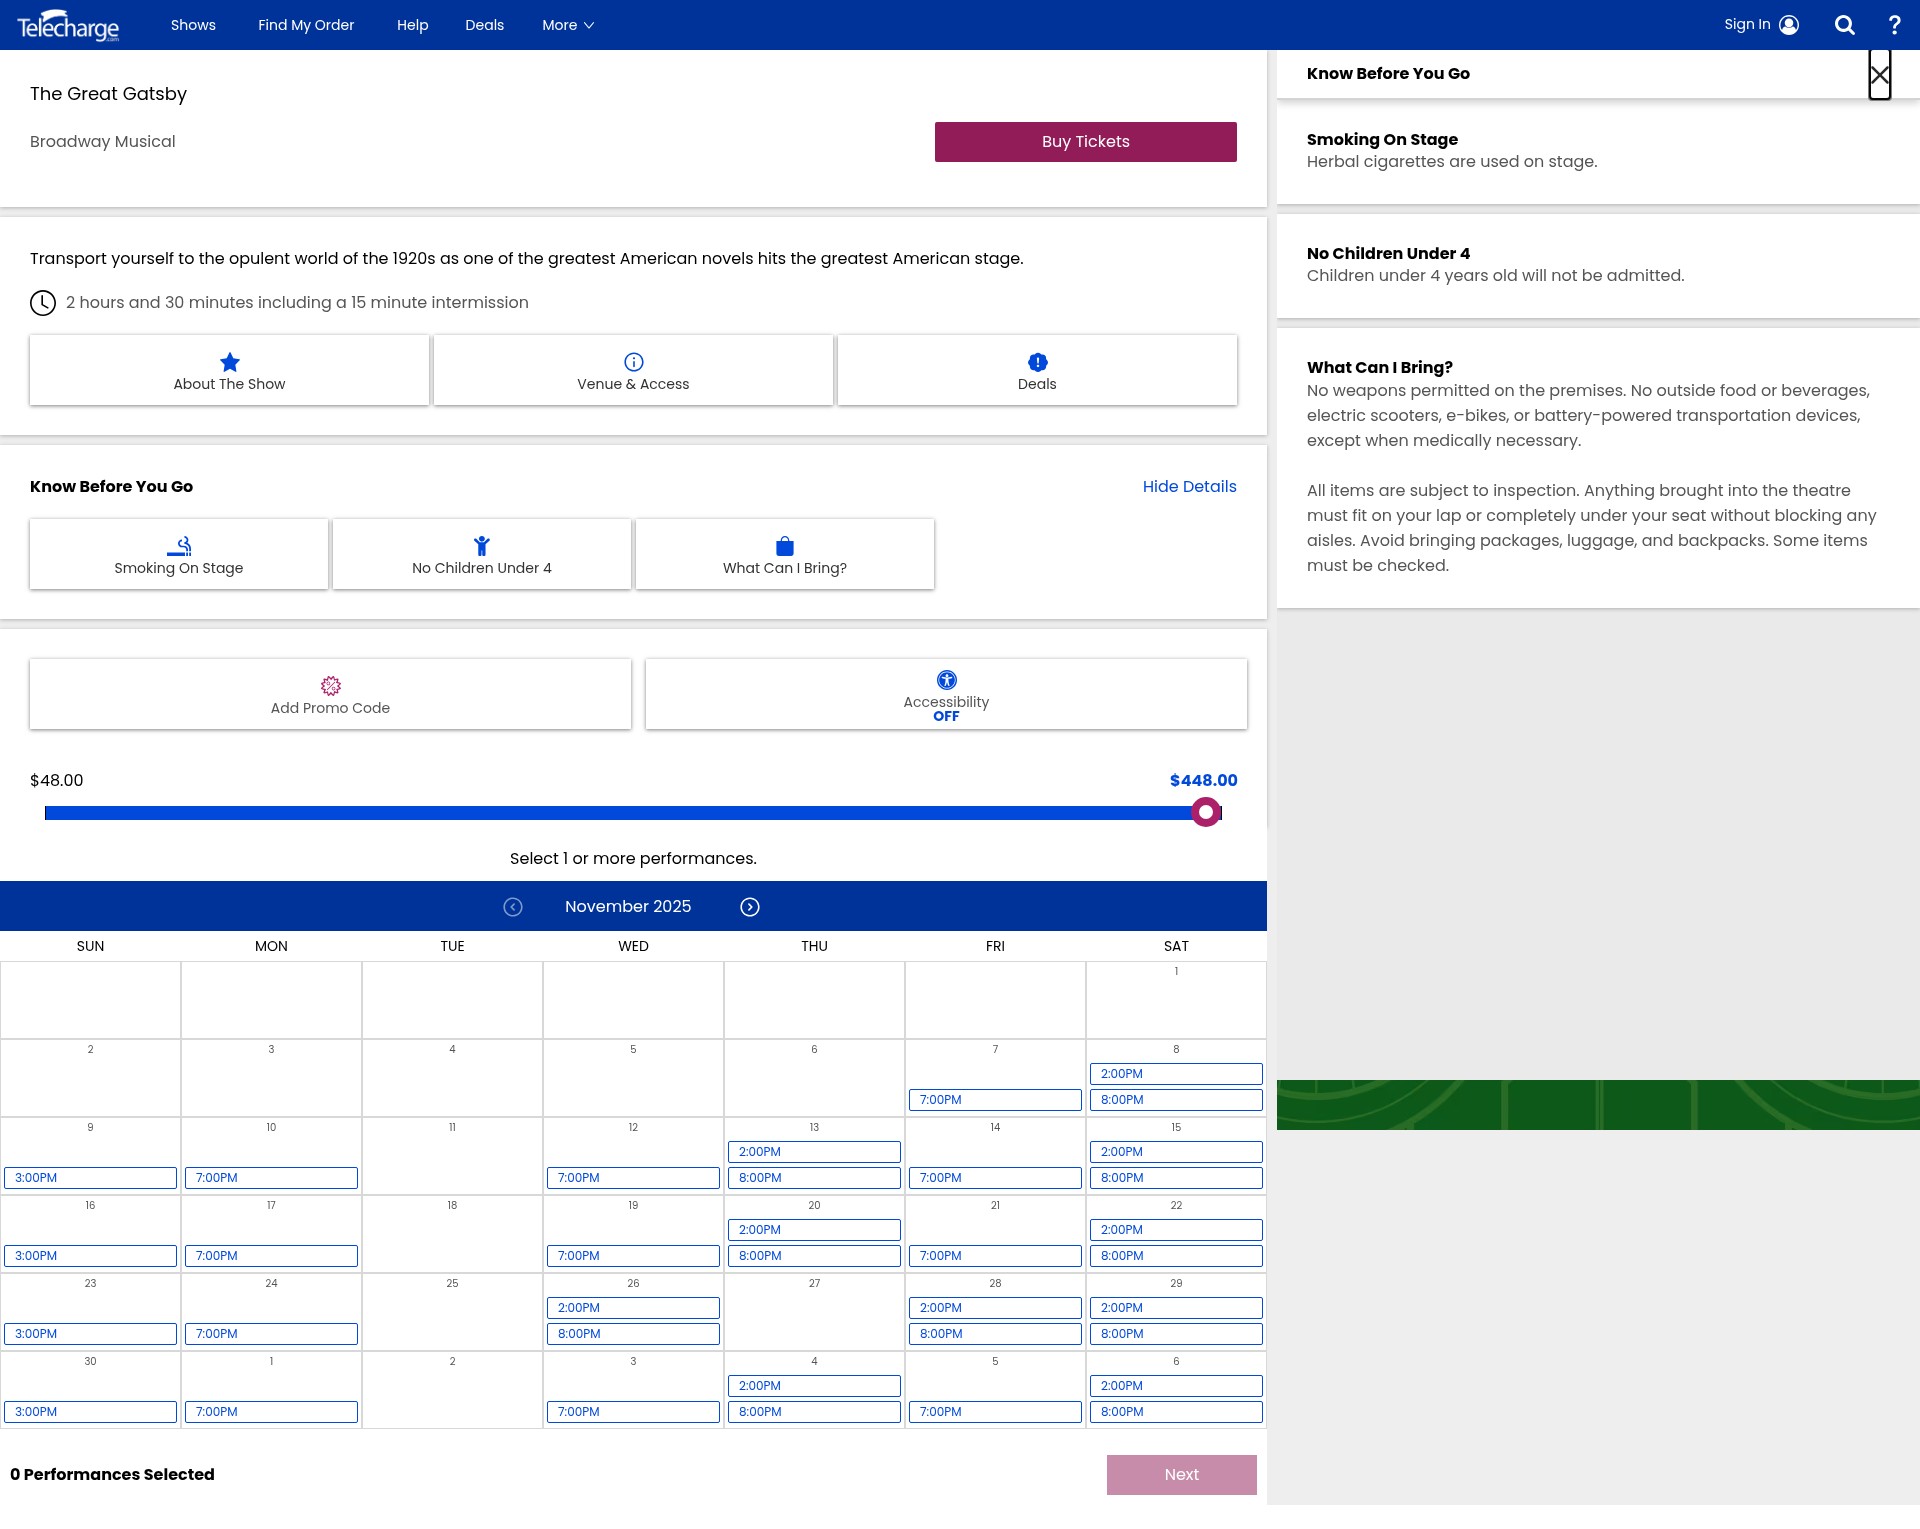Select Nov 30 3:00PM performance
Screen dimensions: 1920x1529
pyautogui.click(x=90, y=1412)
